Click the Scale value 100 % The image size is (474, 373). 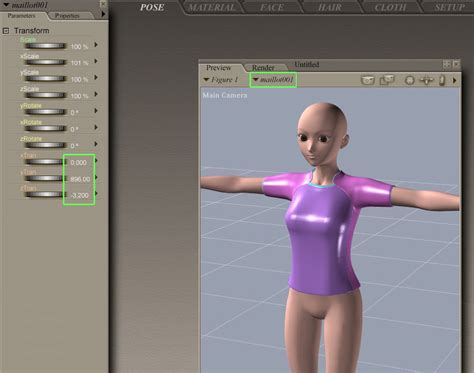pos(79,47)
